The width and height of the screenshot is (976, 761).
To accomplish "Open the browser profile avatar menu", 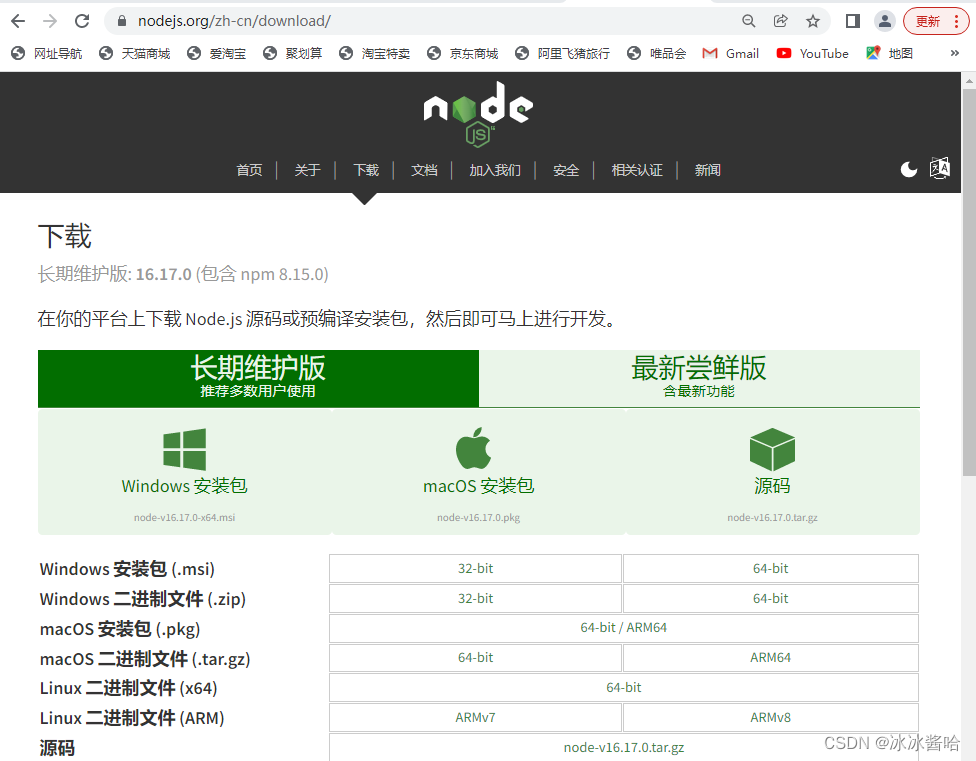I will (x=882, y=20).
